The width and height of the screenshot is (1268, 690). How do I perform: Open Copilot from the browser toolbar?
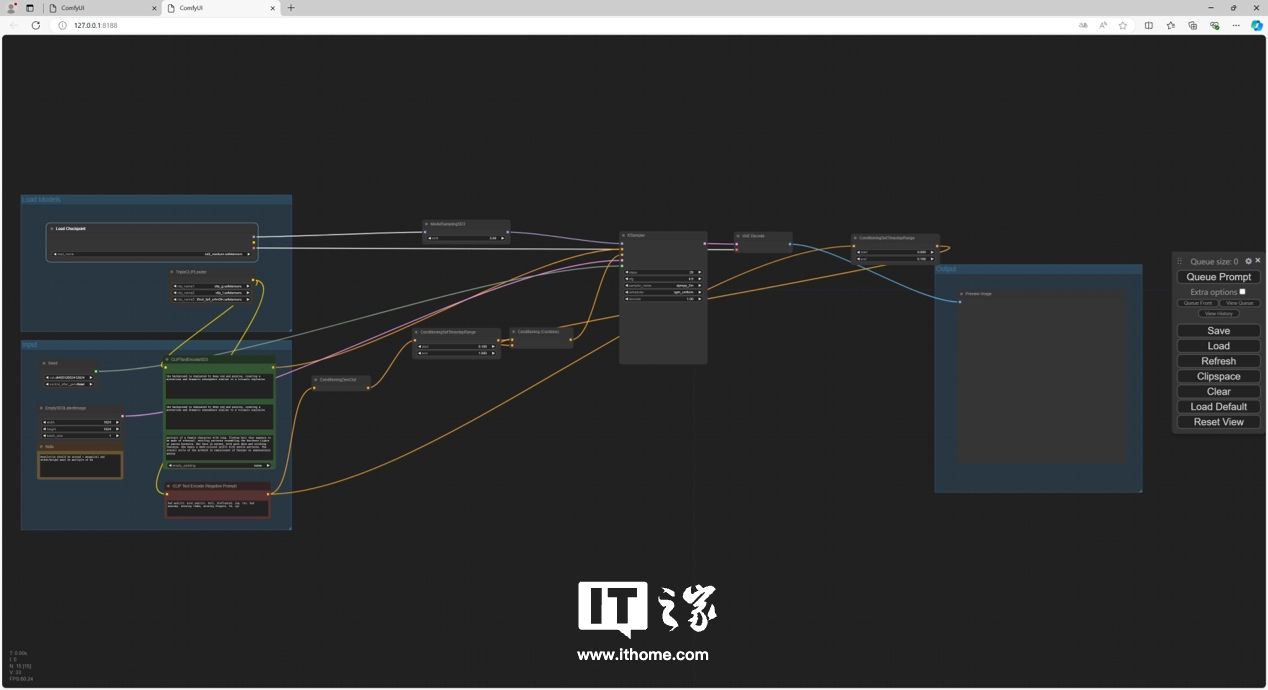pos(1257,25)
